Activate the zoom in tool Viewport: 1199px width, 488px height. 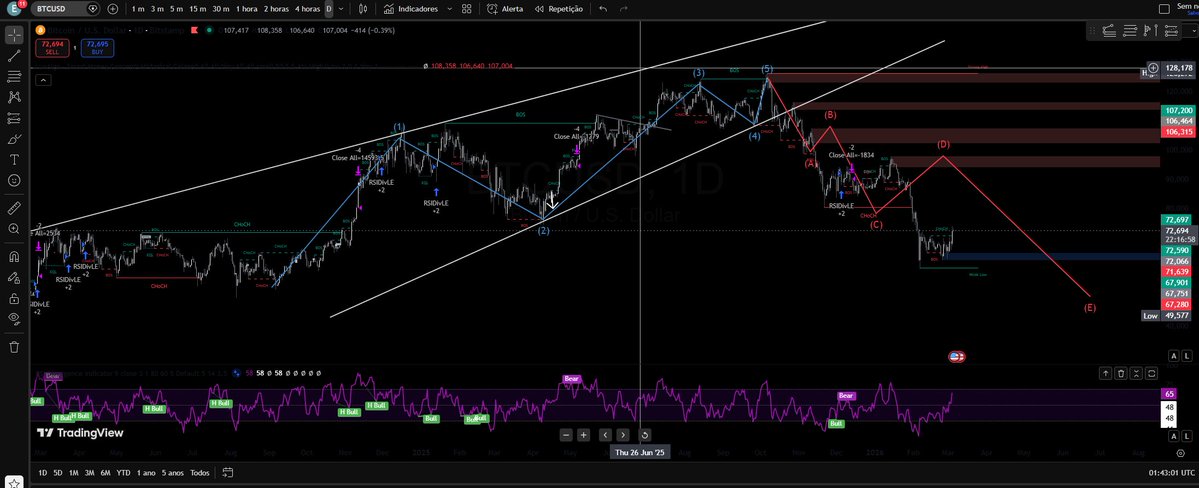[14, 229]
